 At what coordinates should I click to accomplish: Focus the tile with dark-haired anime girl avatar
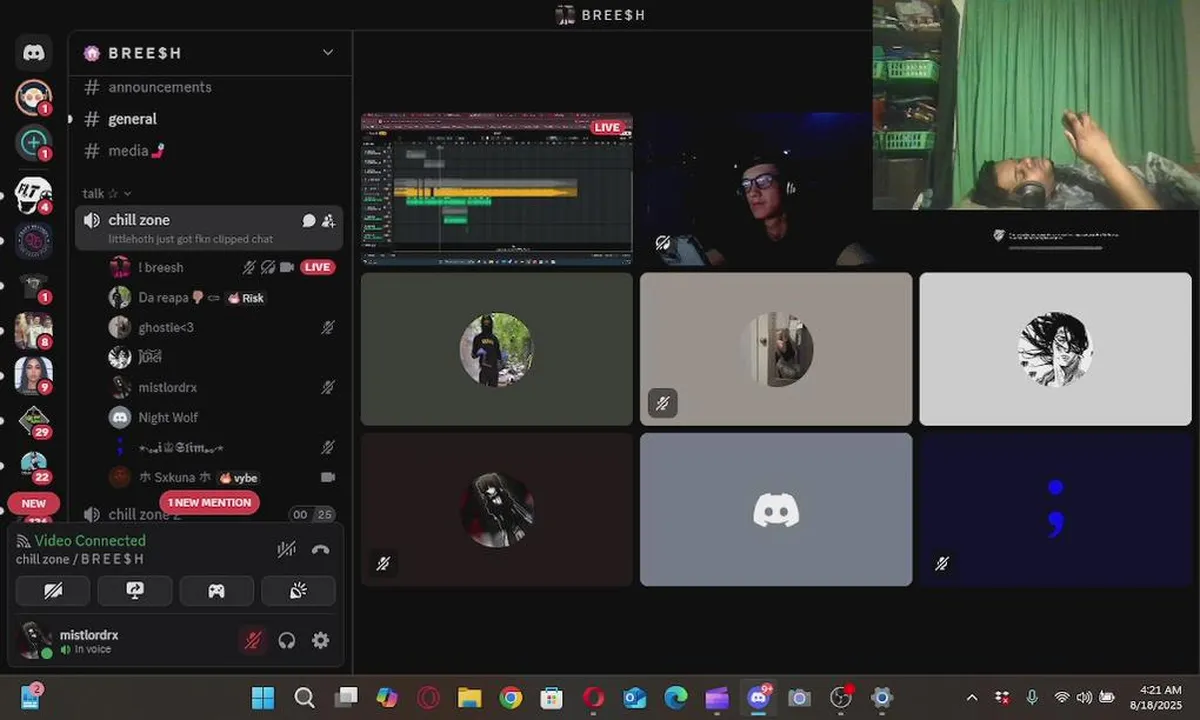497,509
